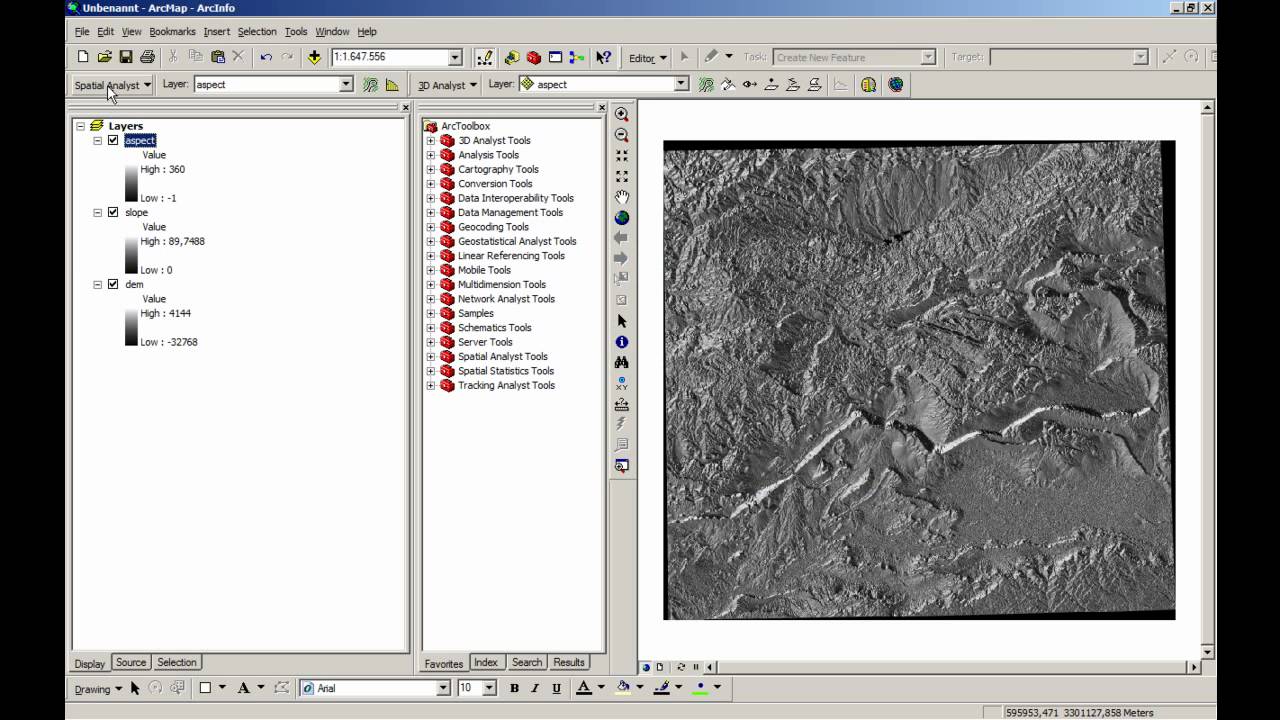Image resolution: width=1280 pixels, height=720 pixels.
Task: Select the Drawing text tool
Action: 243,688
